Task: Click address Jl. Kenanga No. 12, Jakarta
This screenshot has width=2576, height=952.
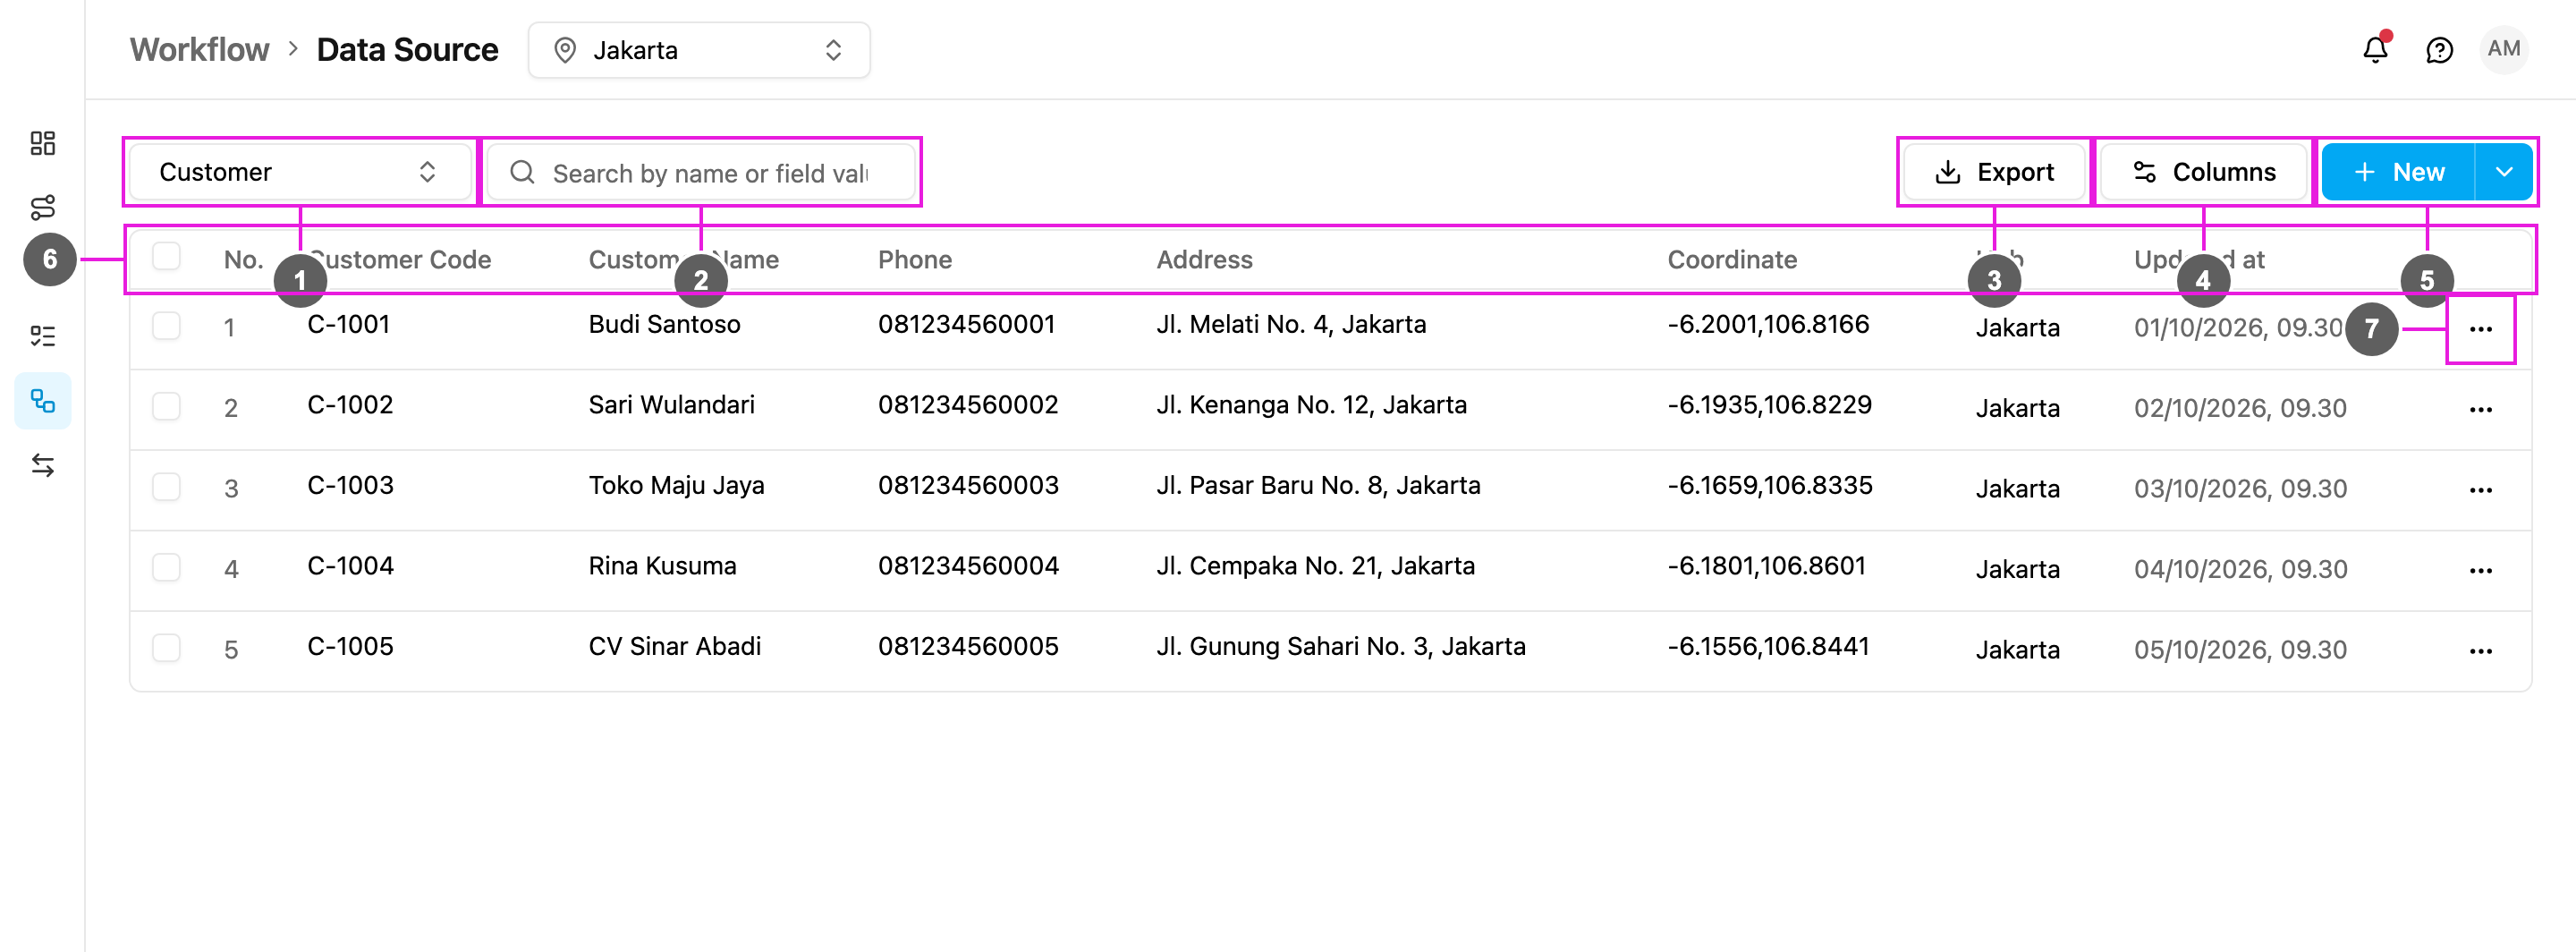Action: [1311, 405]
